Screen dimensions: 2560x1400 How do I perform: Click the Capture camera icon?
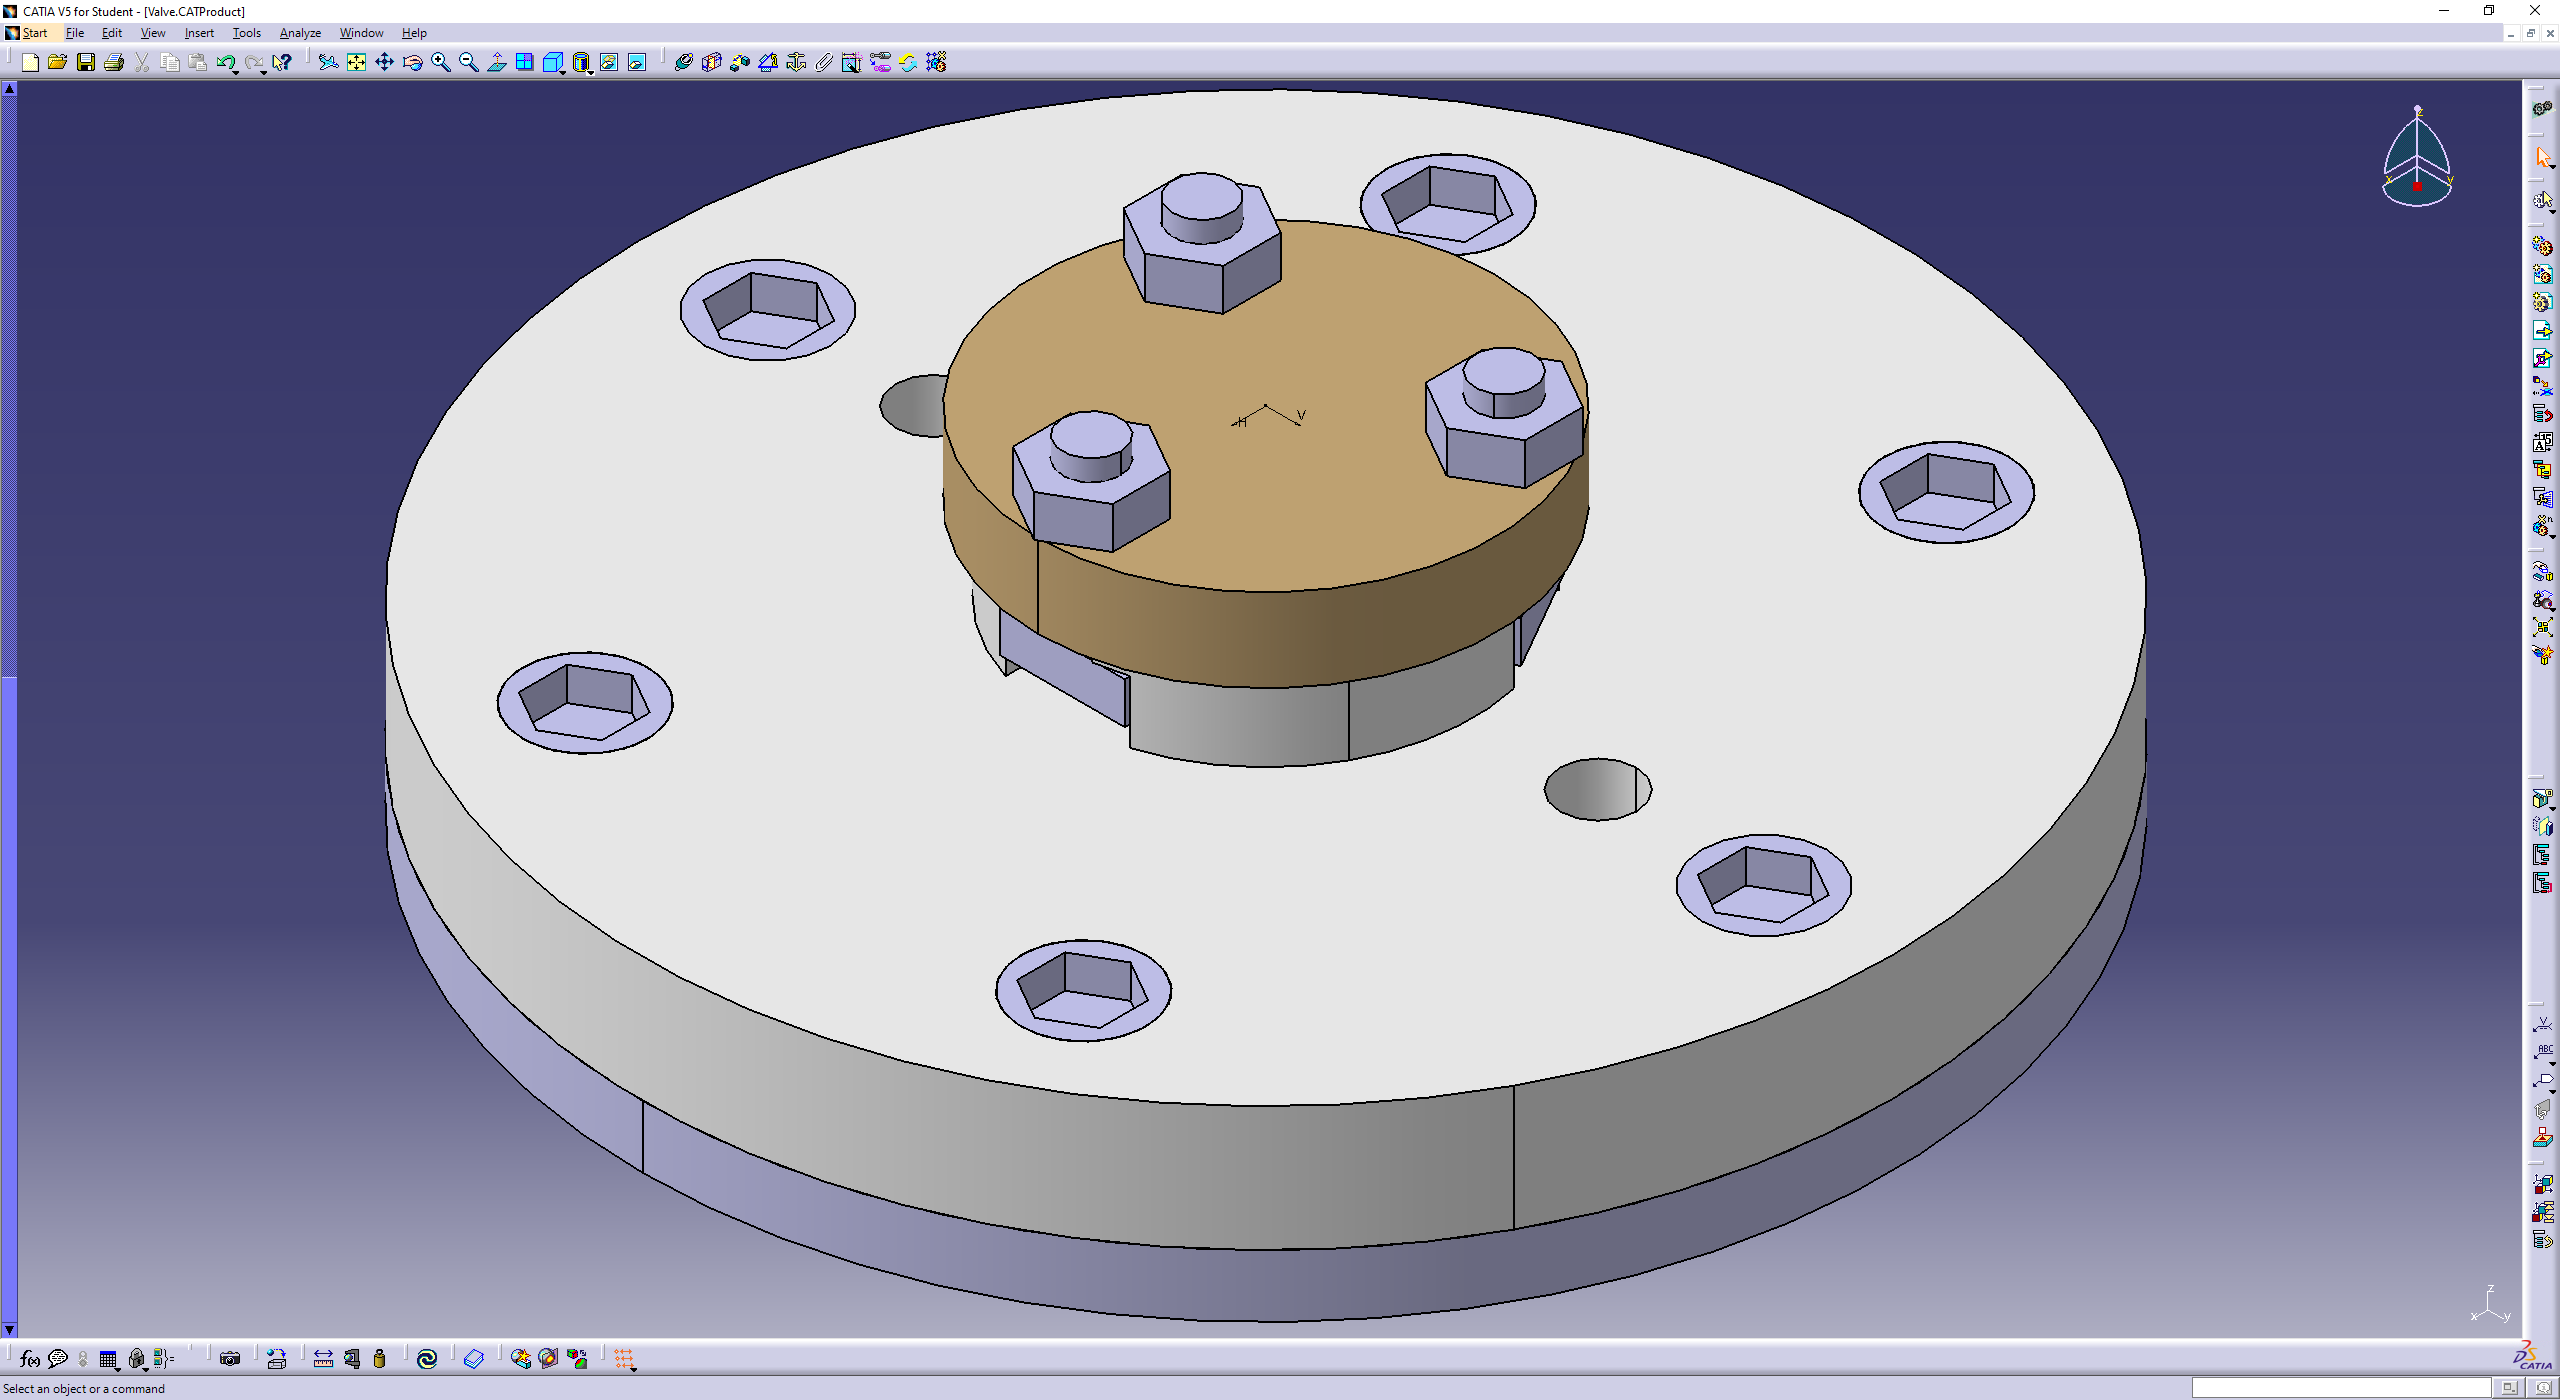coord(230,1359)
